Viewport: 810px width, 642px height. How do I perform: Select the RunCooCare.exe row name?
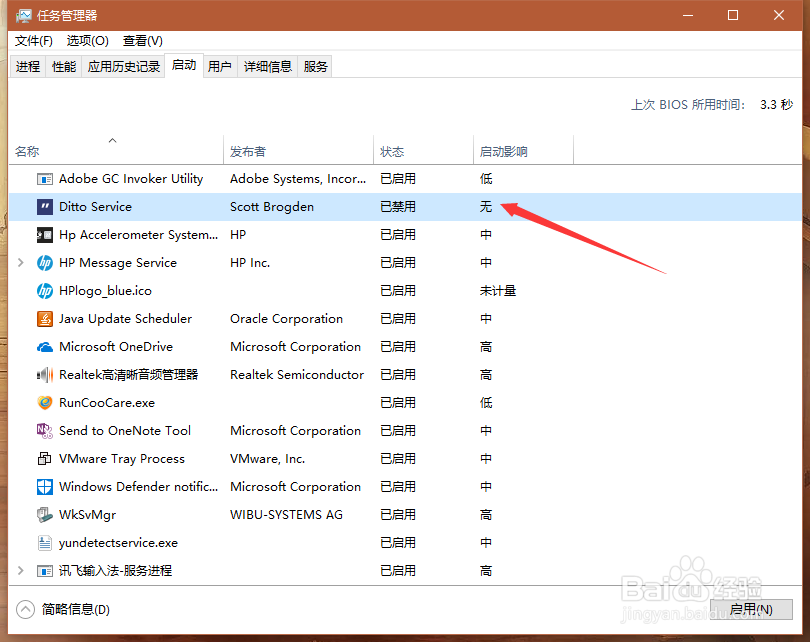[x=107, y=403]
